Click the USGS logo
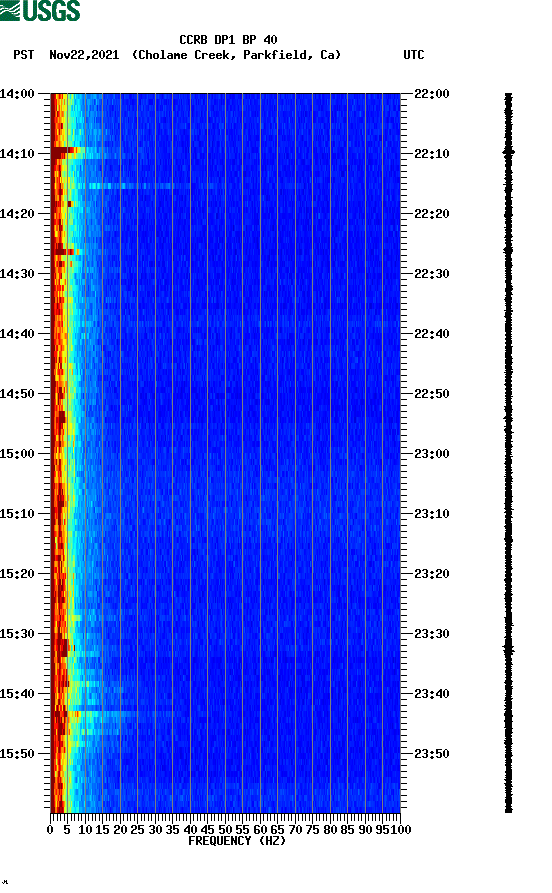 [40, 11]
